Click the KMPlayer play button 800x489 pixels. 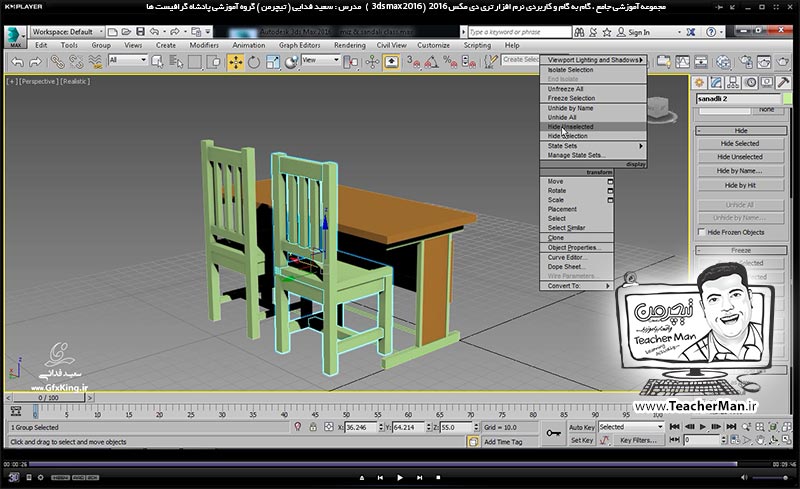pos(399,478)
